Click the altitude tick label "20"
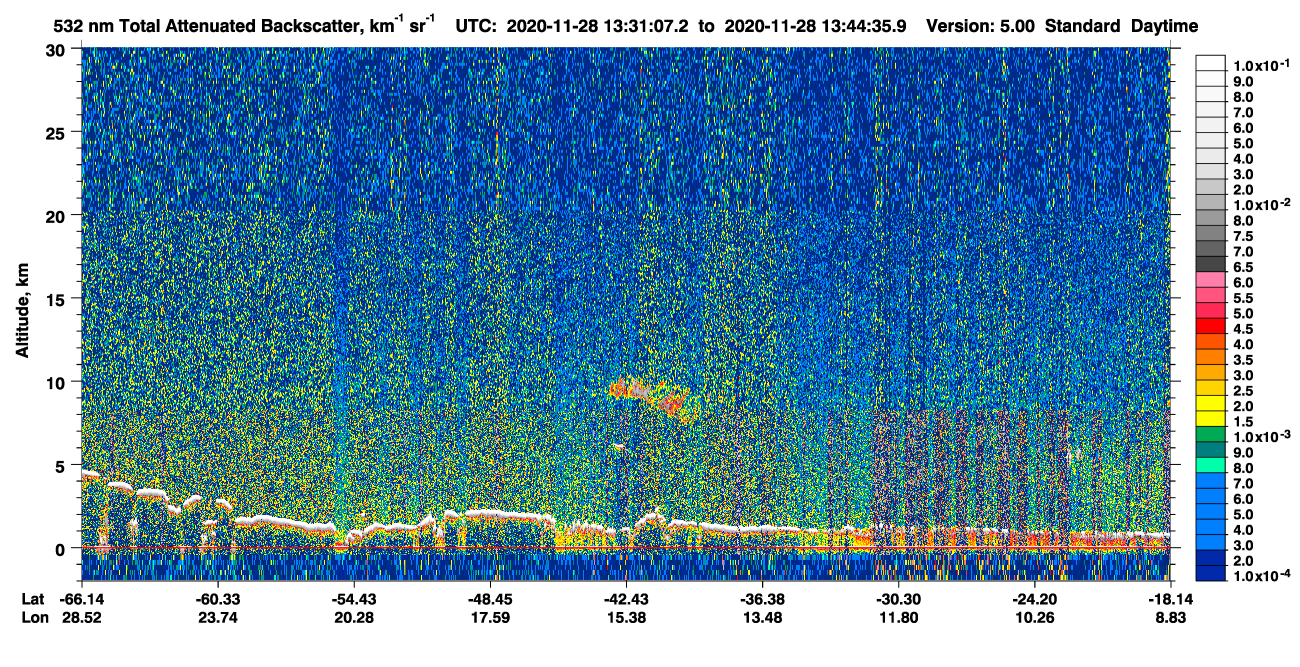The image size is (1300, 667). pyautogui.click(x=58, y=215)
